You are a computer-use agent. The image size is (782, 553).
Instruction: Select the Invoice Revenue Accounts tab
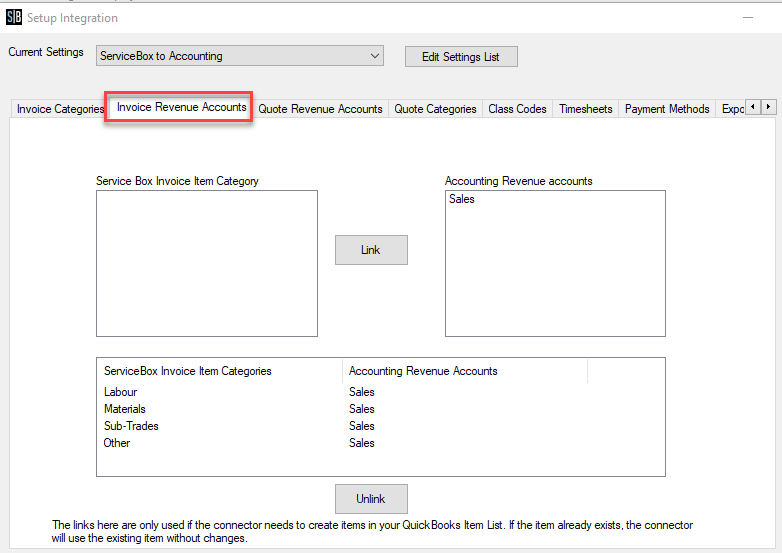(182, 107)
